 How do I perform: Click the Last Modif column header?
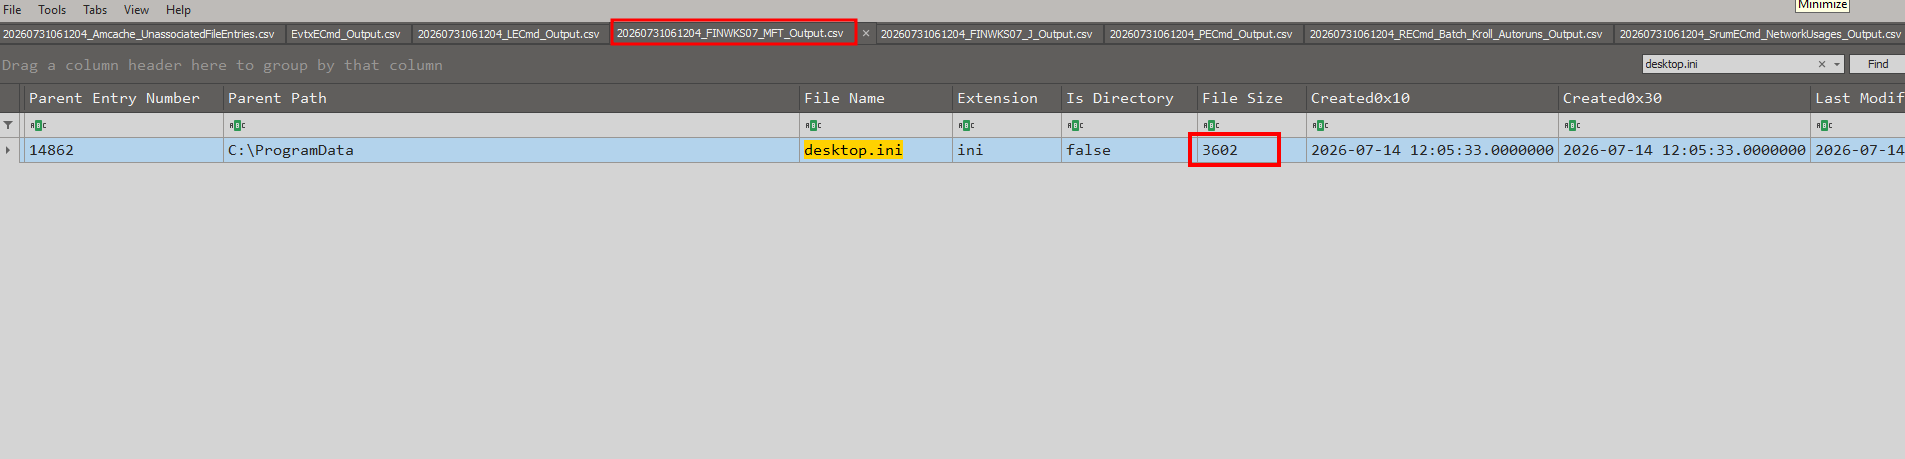[1858, 98]
